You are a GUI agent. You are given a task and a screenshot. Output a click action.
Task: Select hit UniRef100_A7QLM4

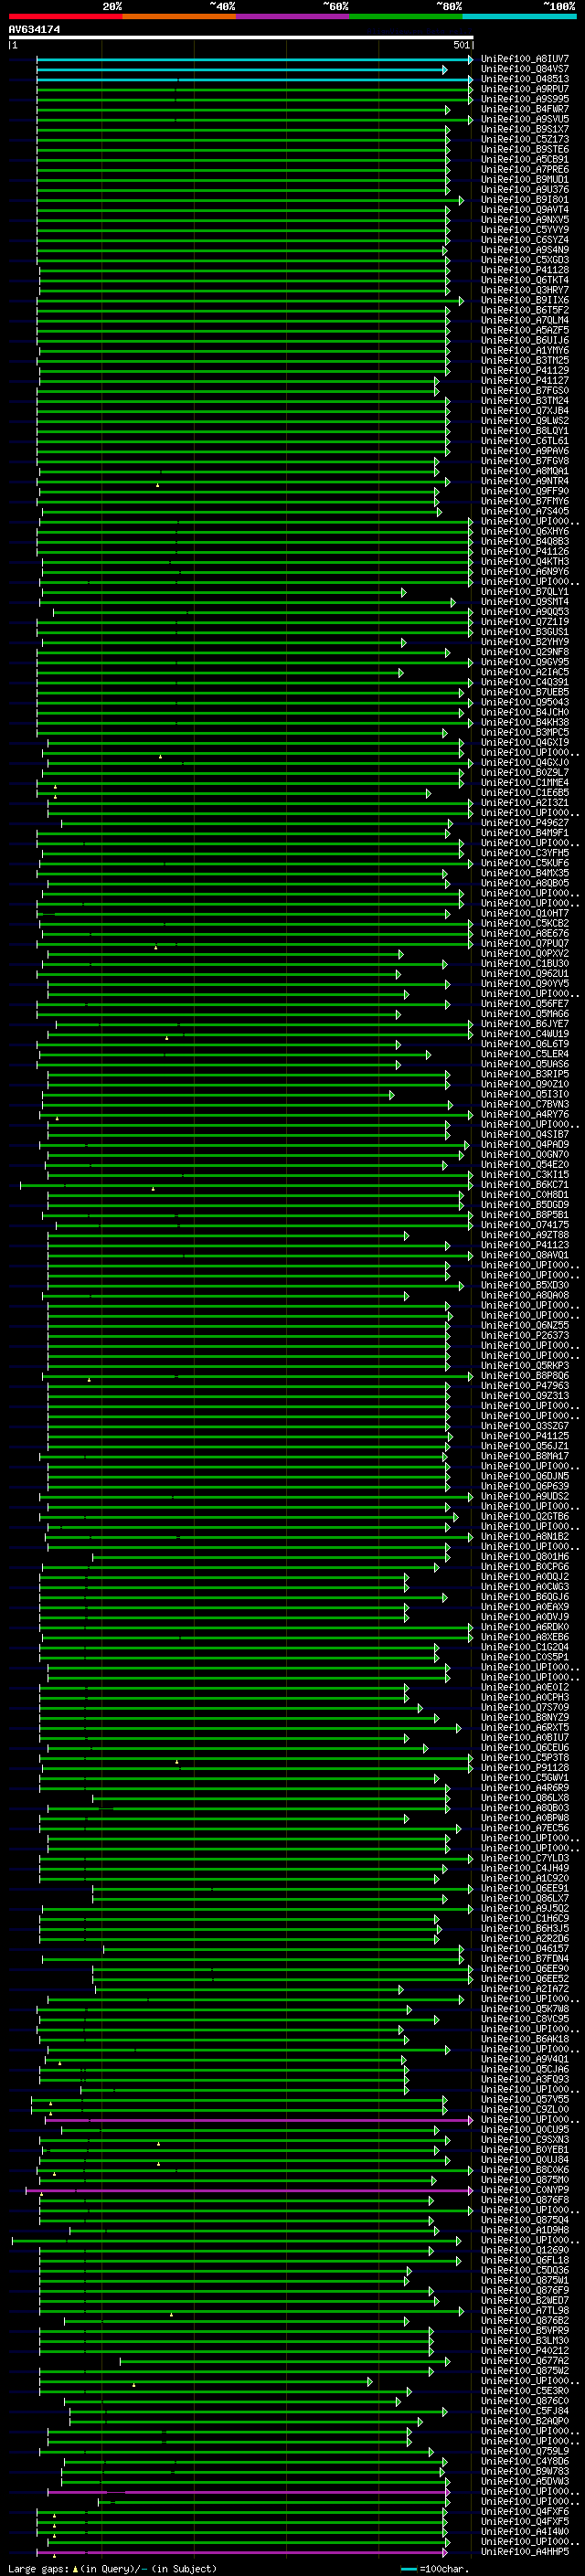(524, 320)
